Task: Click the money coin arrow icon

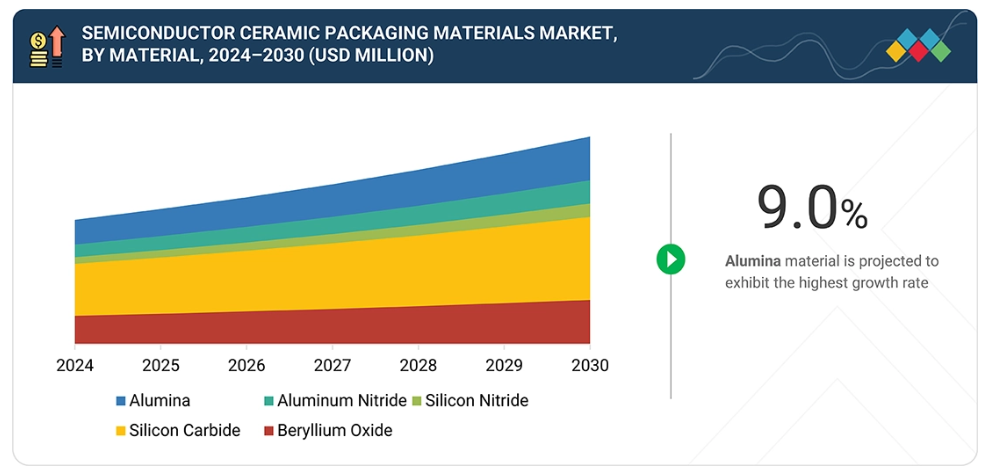Action: (x=46, y=47)
